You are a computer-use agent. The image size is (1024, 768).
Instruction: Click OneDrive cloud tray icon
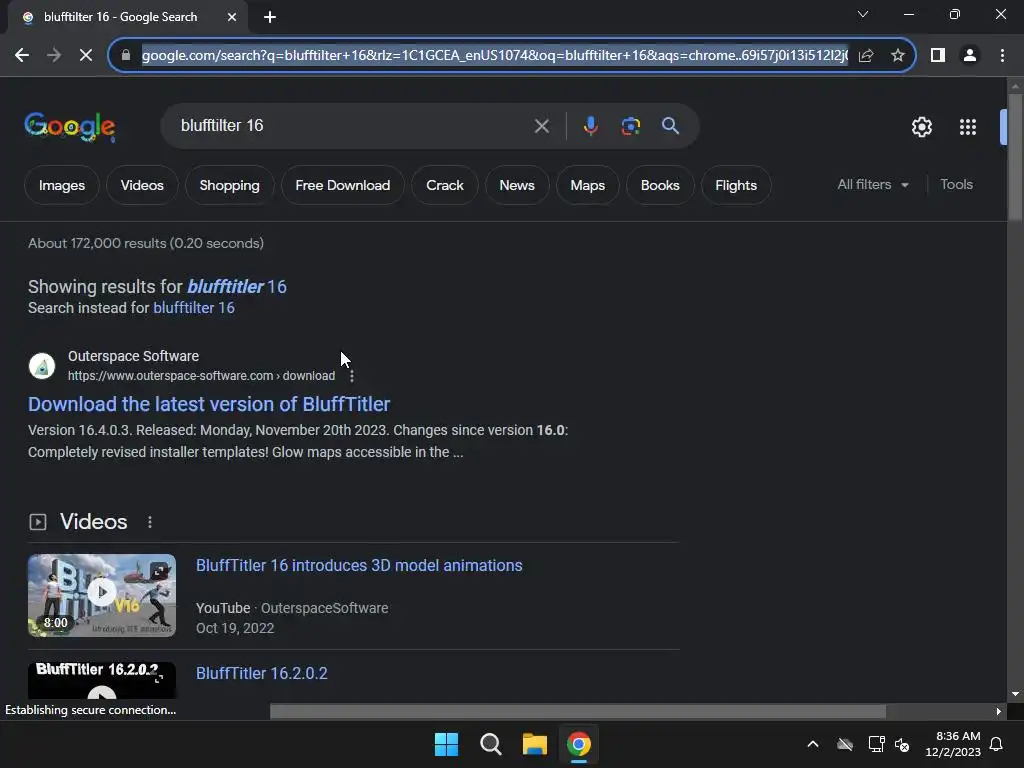point(845,744)
